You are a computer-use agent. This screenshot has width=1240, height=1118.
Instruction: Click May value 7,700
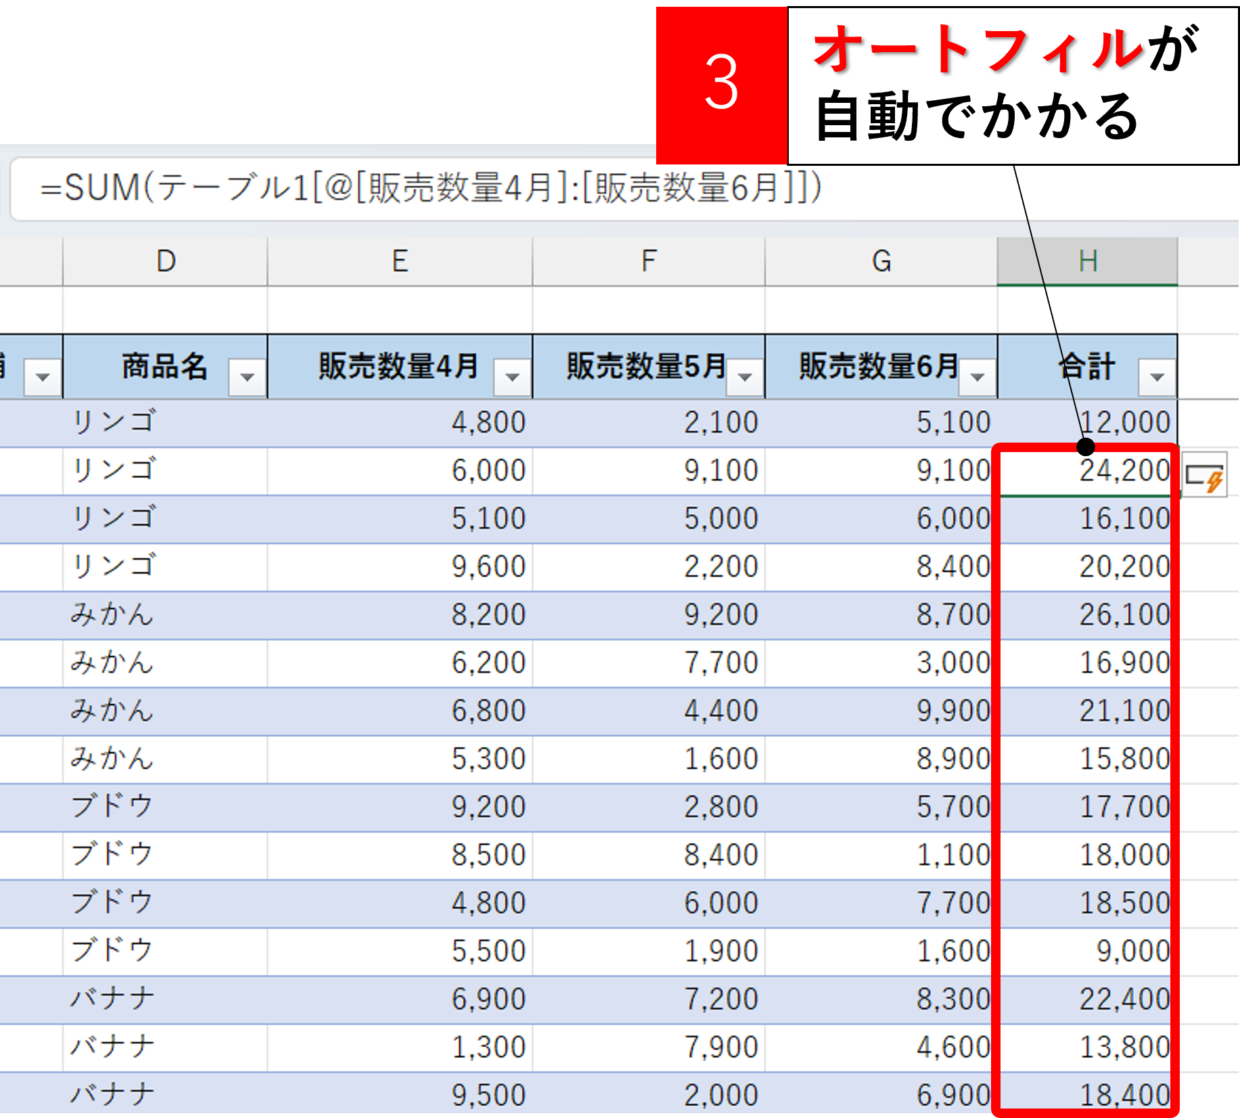pyautogui.click(x=649, y=663)
